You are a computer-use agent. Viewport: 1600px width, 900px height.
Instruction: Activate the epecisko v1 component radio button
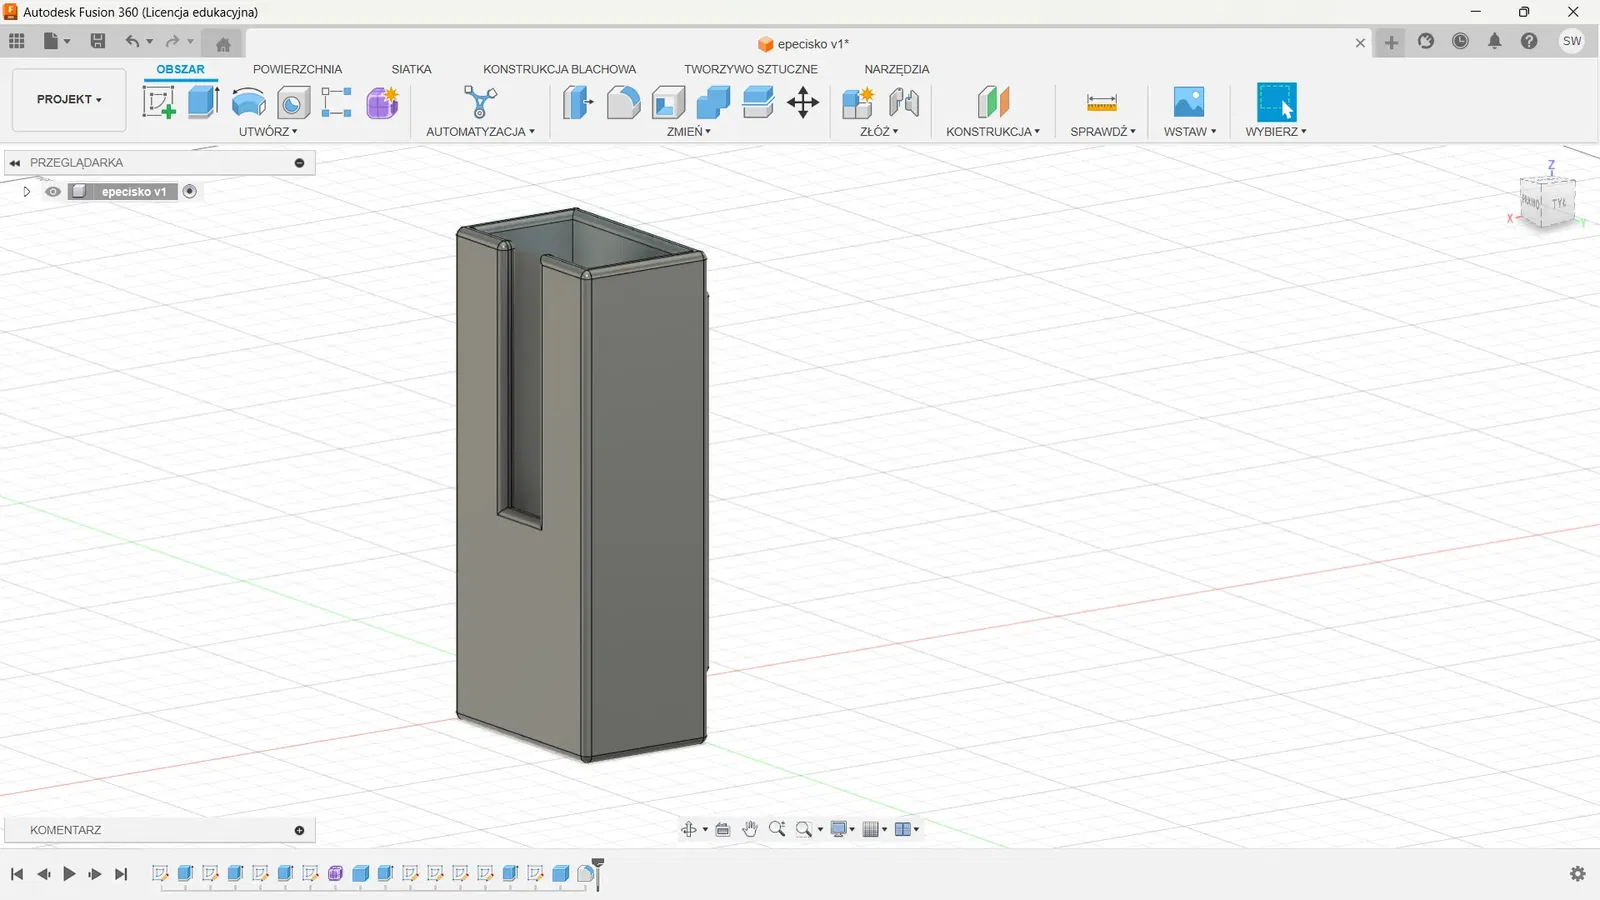click(190, 192)
